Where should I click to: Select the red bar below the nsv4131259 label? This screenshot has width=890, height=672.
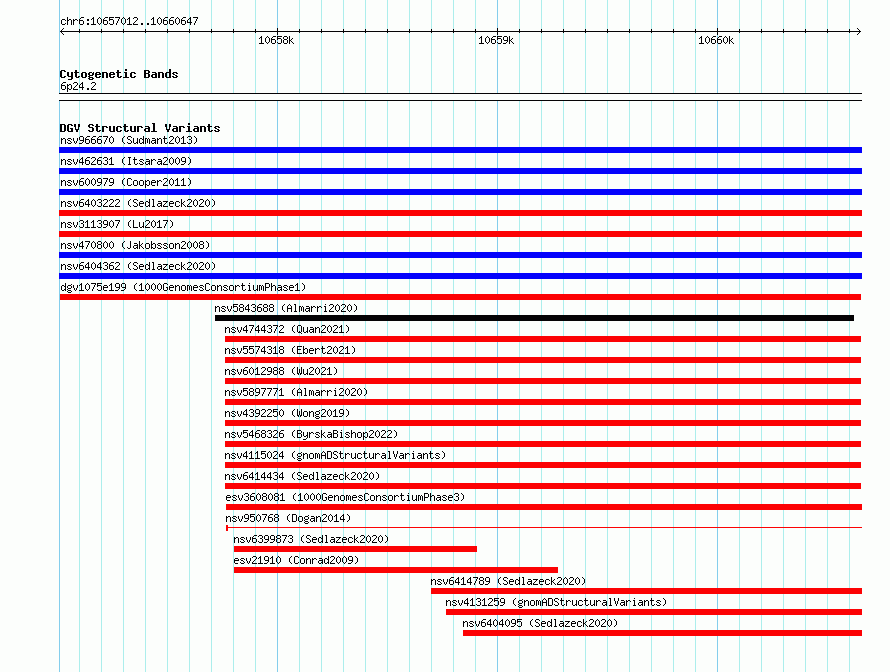pyautogui.click(x=653, y=612)
